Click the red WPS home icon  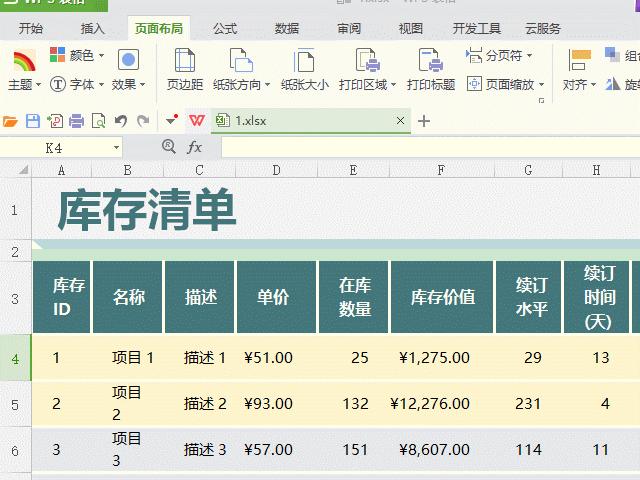tap(197, 120)
